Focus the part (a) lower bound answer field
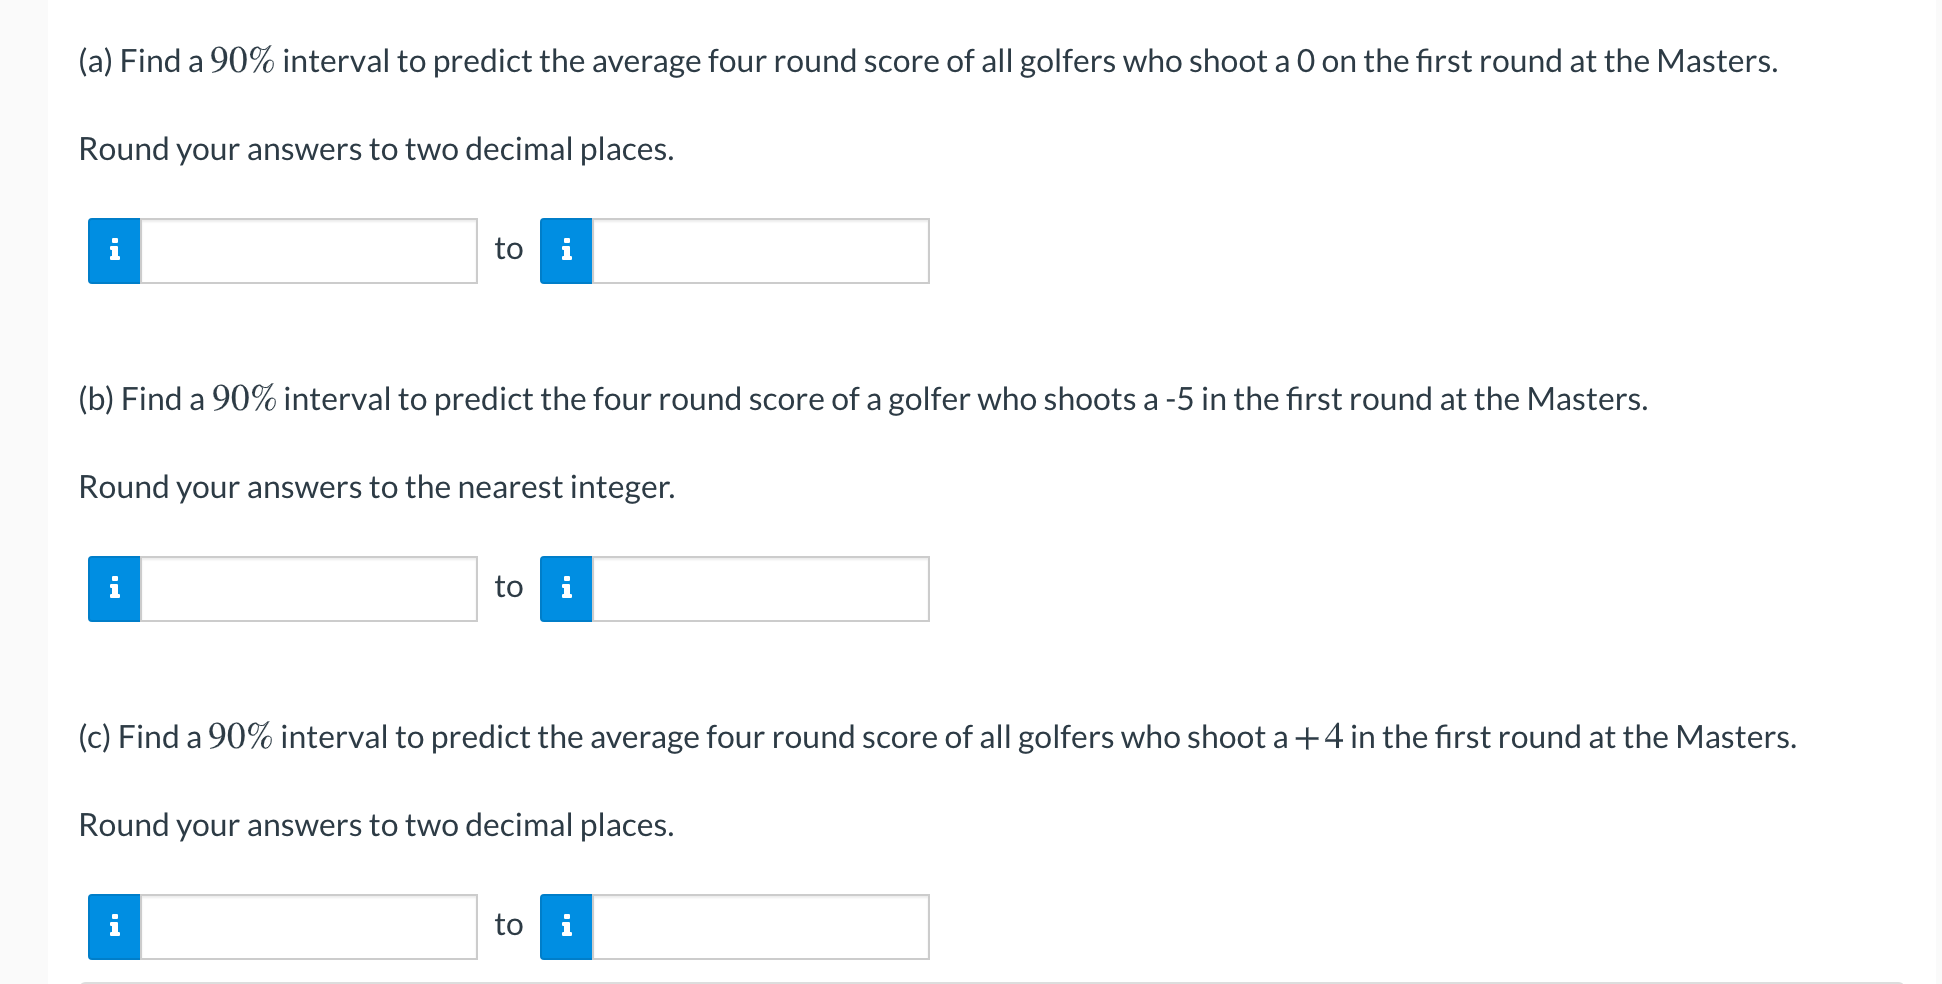Screen dimensions: 1942x984 (x=309, y=251)
